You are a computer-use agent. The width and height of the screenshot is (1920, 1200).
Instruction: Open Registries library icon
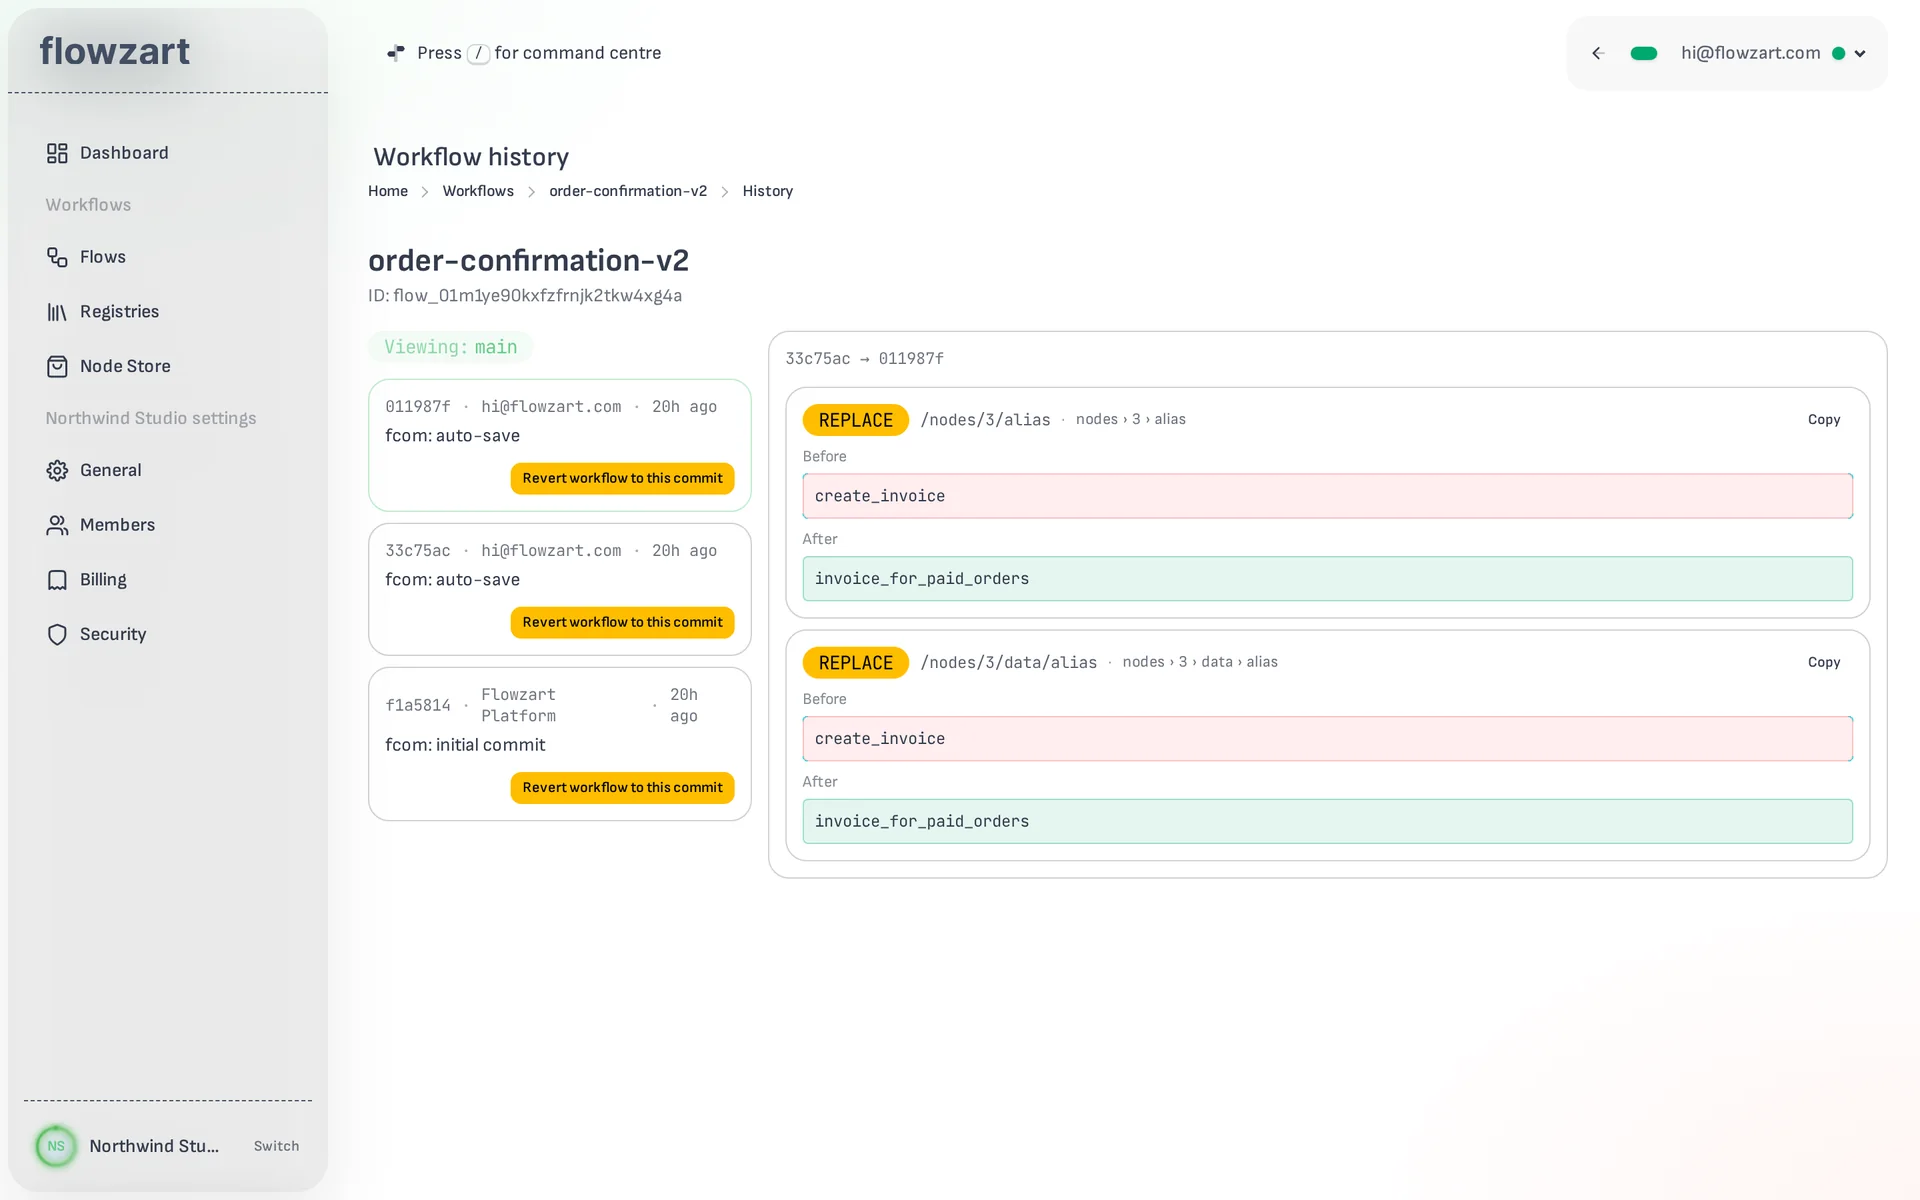coord(57,312)
